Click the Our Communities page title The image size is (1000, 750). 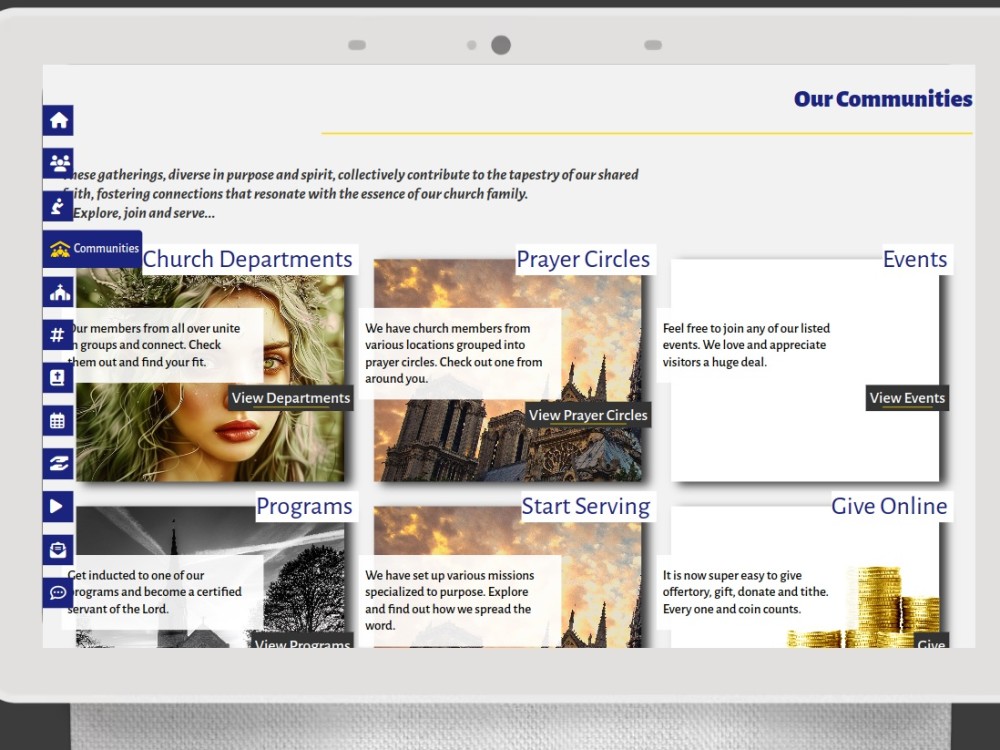pyautogui.click(x=883, y=99)
